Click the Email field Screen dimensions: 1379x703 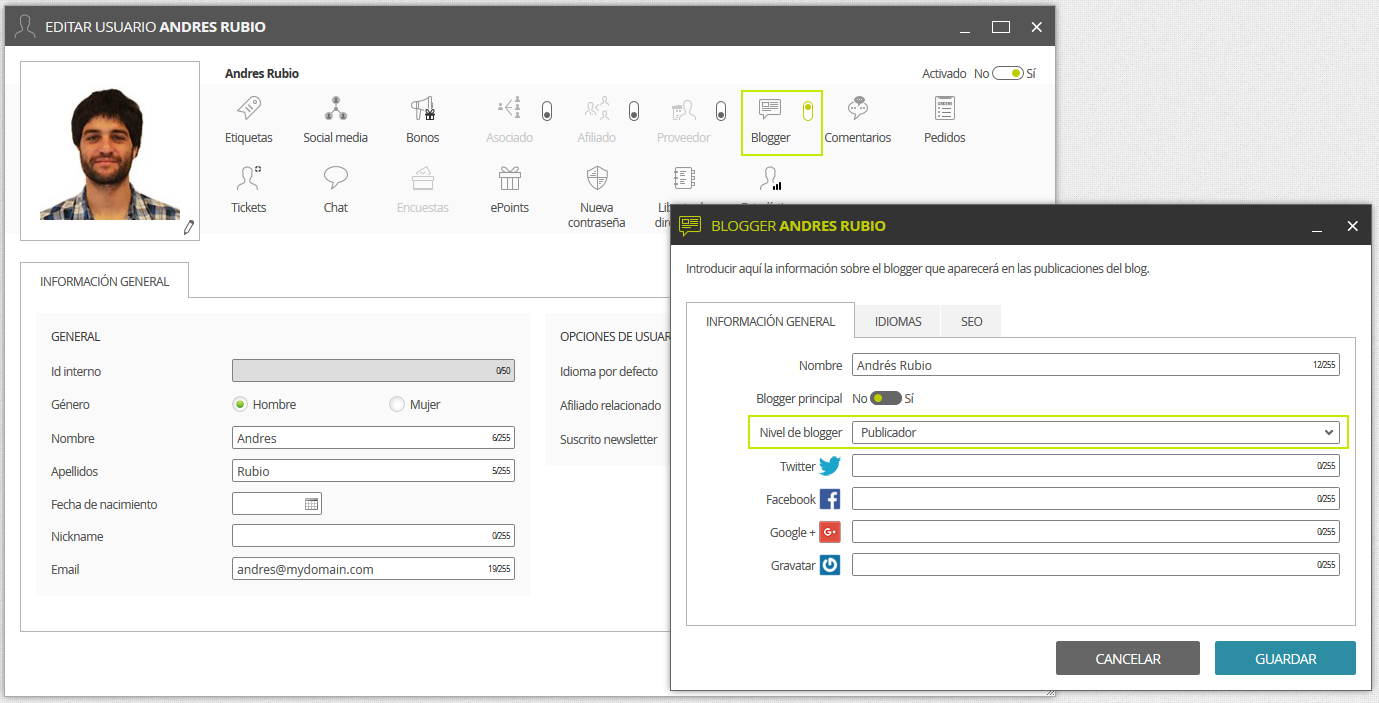[x=373, y=569]
